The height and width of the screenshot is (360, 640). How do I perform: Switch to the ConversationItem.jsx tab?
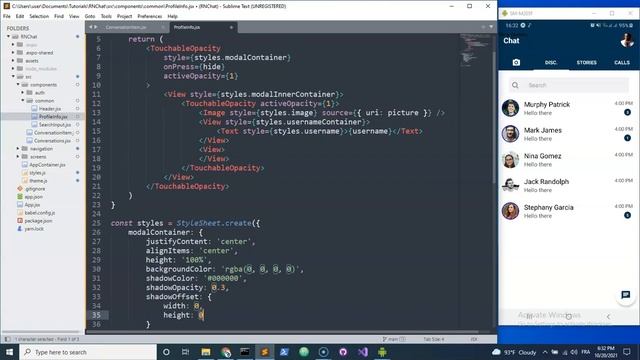tap(126, 27)
